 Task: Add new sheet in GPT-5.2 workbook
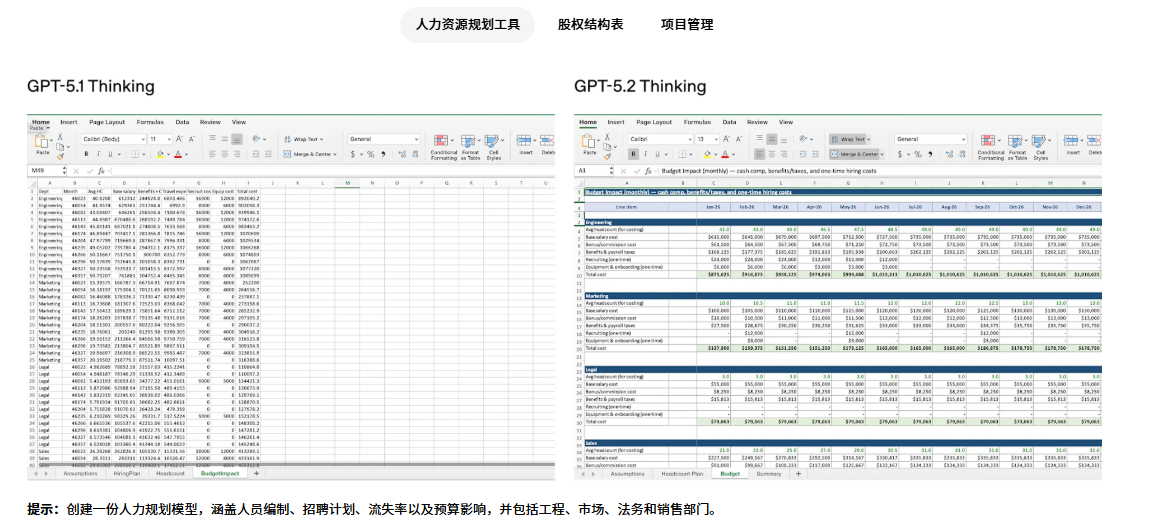pos(799,473)
